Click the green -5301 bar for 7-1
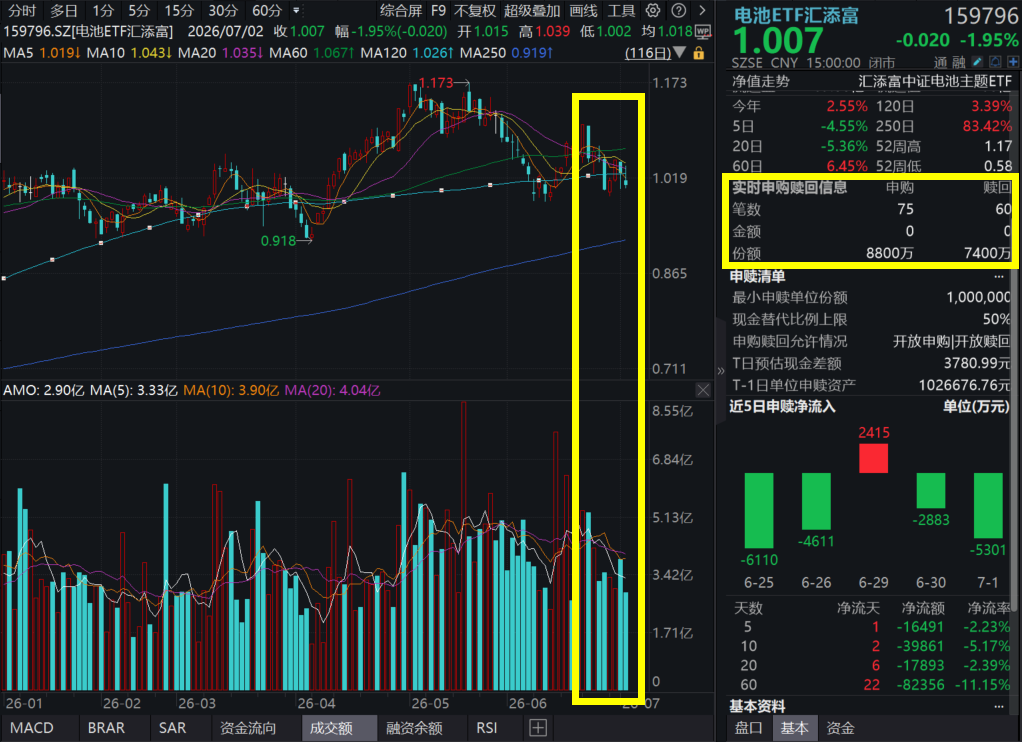The width and height of the screenshot is (1022, 742). pos(988,505)
